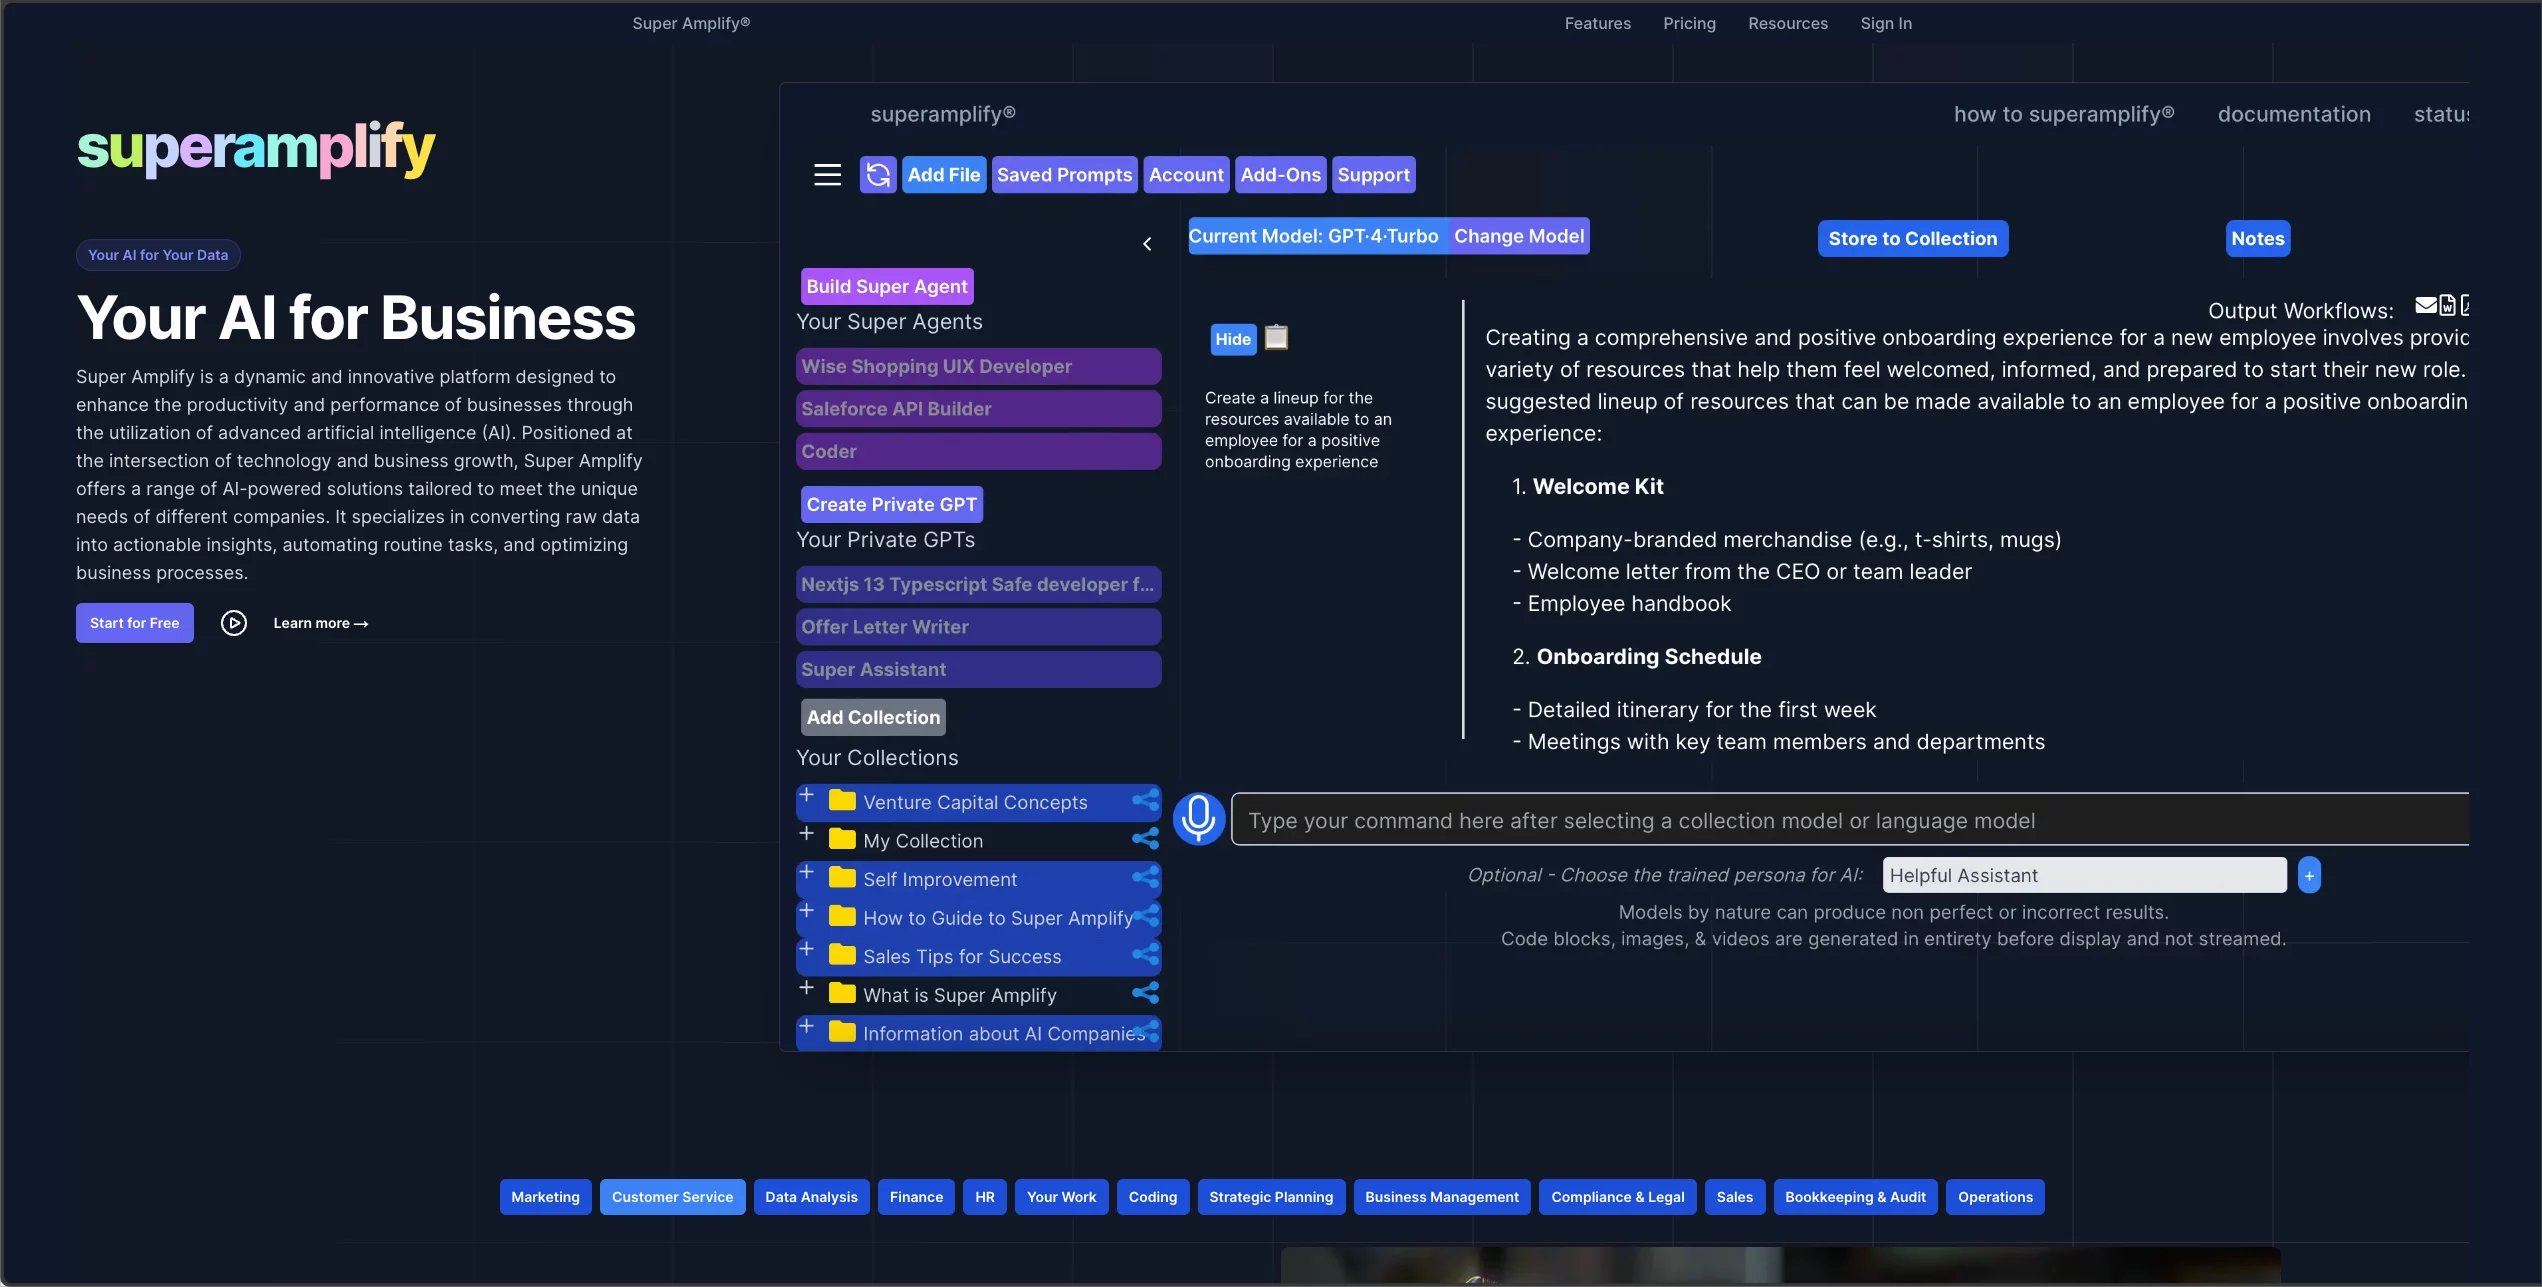Open Notes in the top right
This screenshot has width=2542, height=1287.
[x=2258, y=238]
